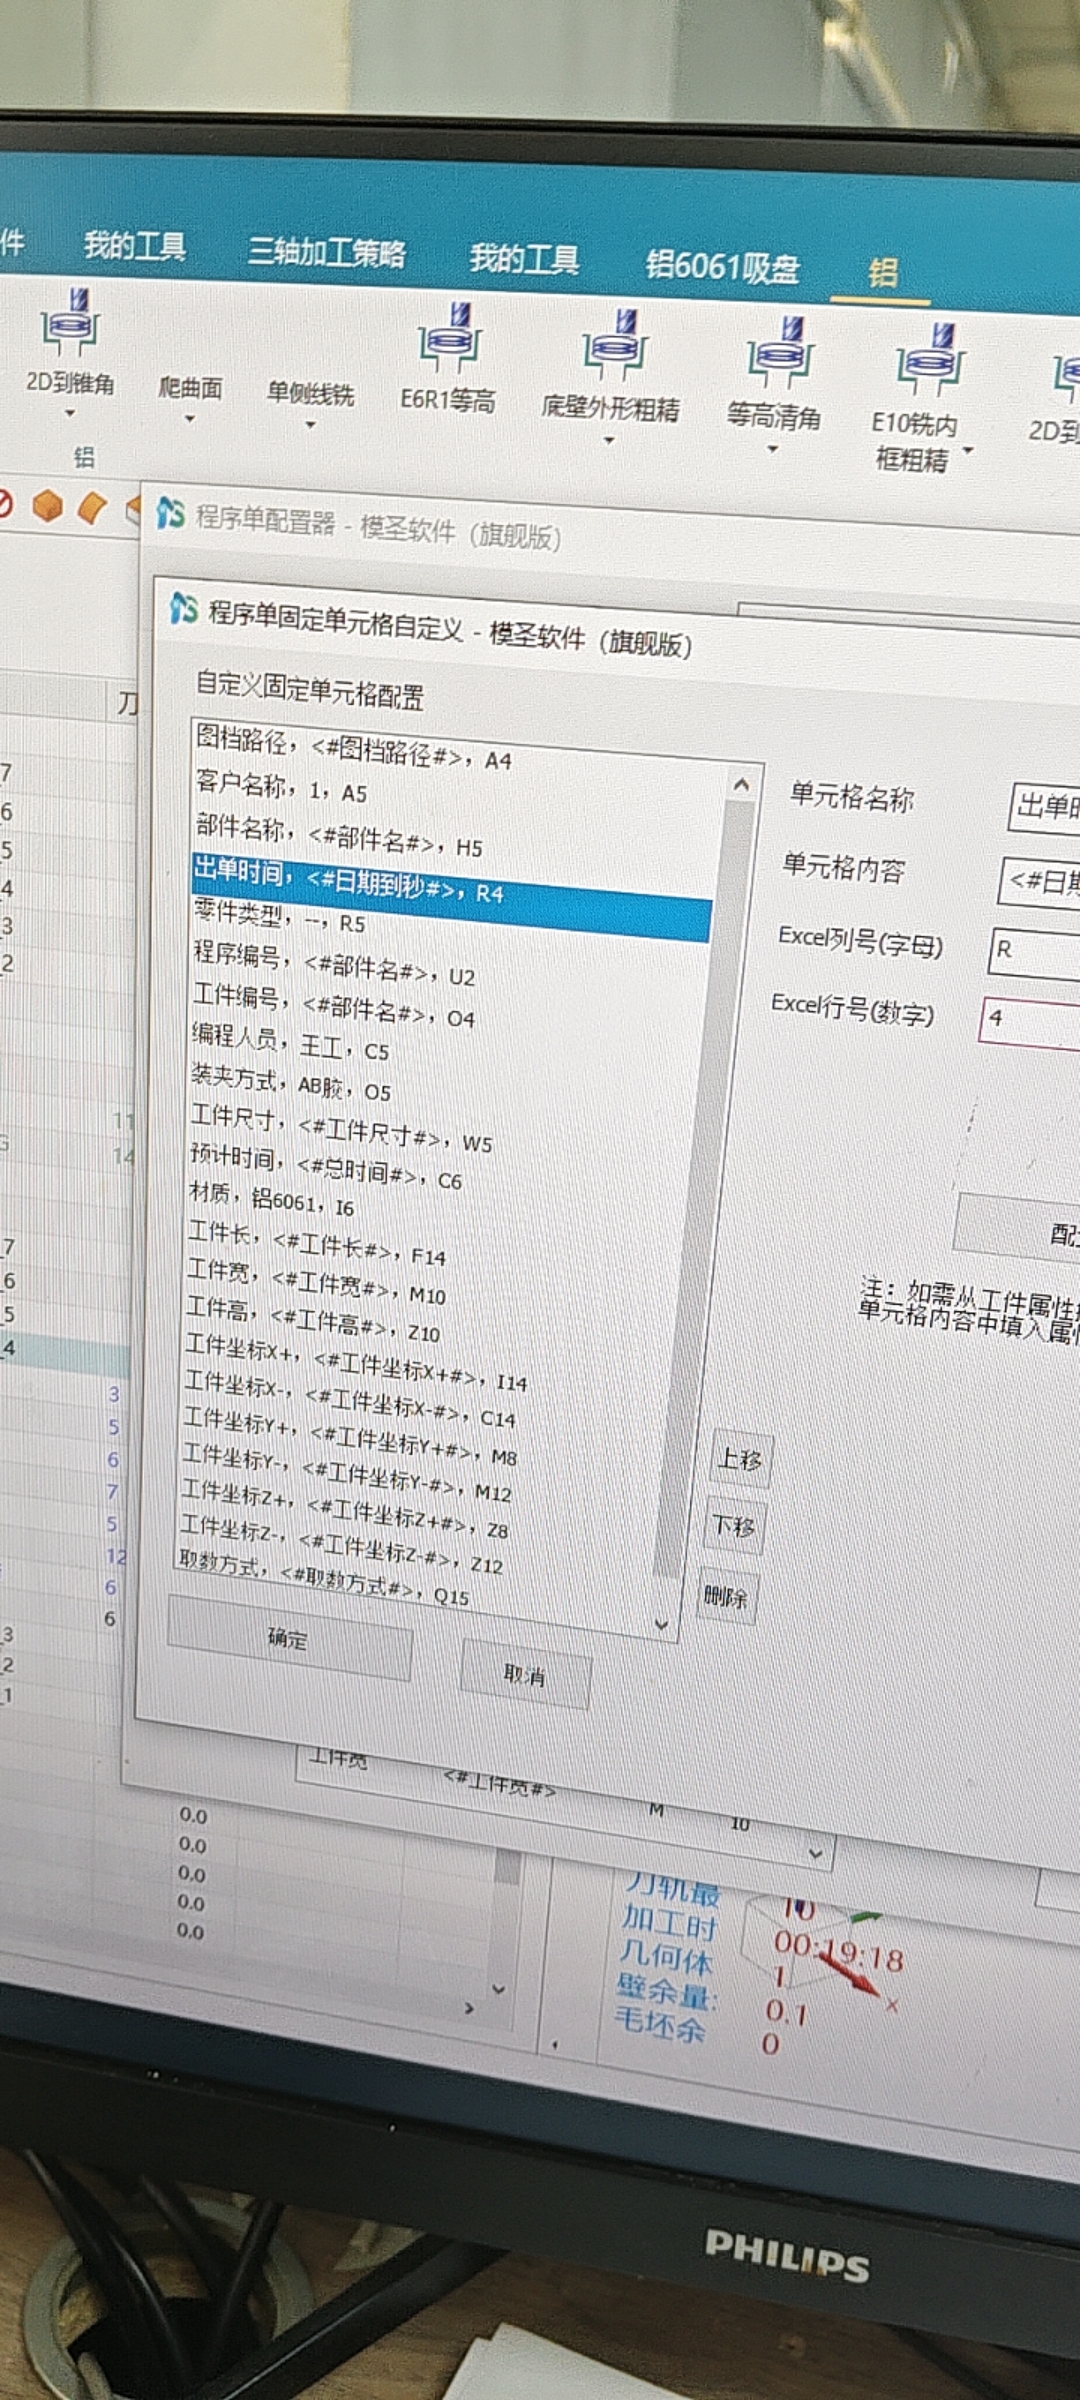Select the 部件名称 H5 list row

(339, 836)
